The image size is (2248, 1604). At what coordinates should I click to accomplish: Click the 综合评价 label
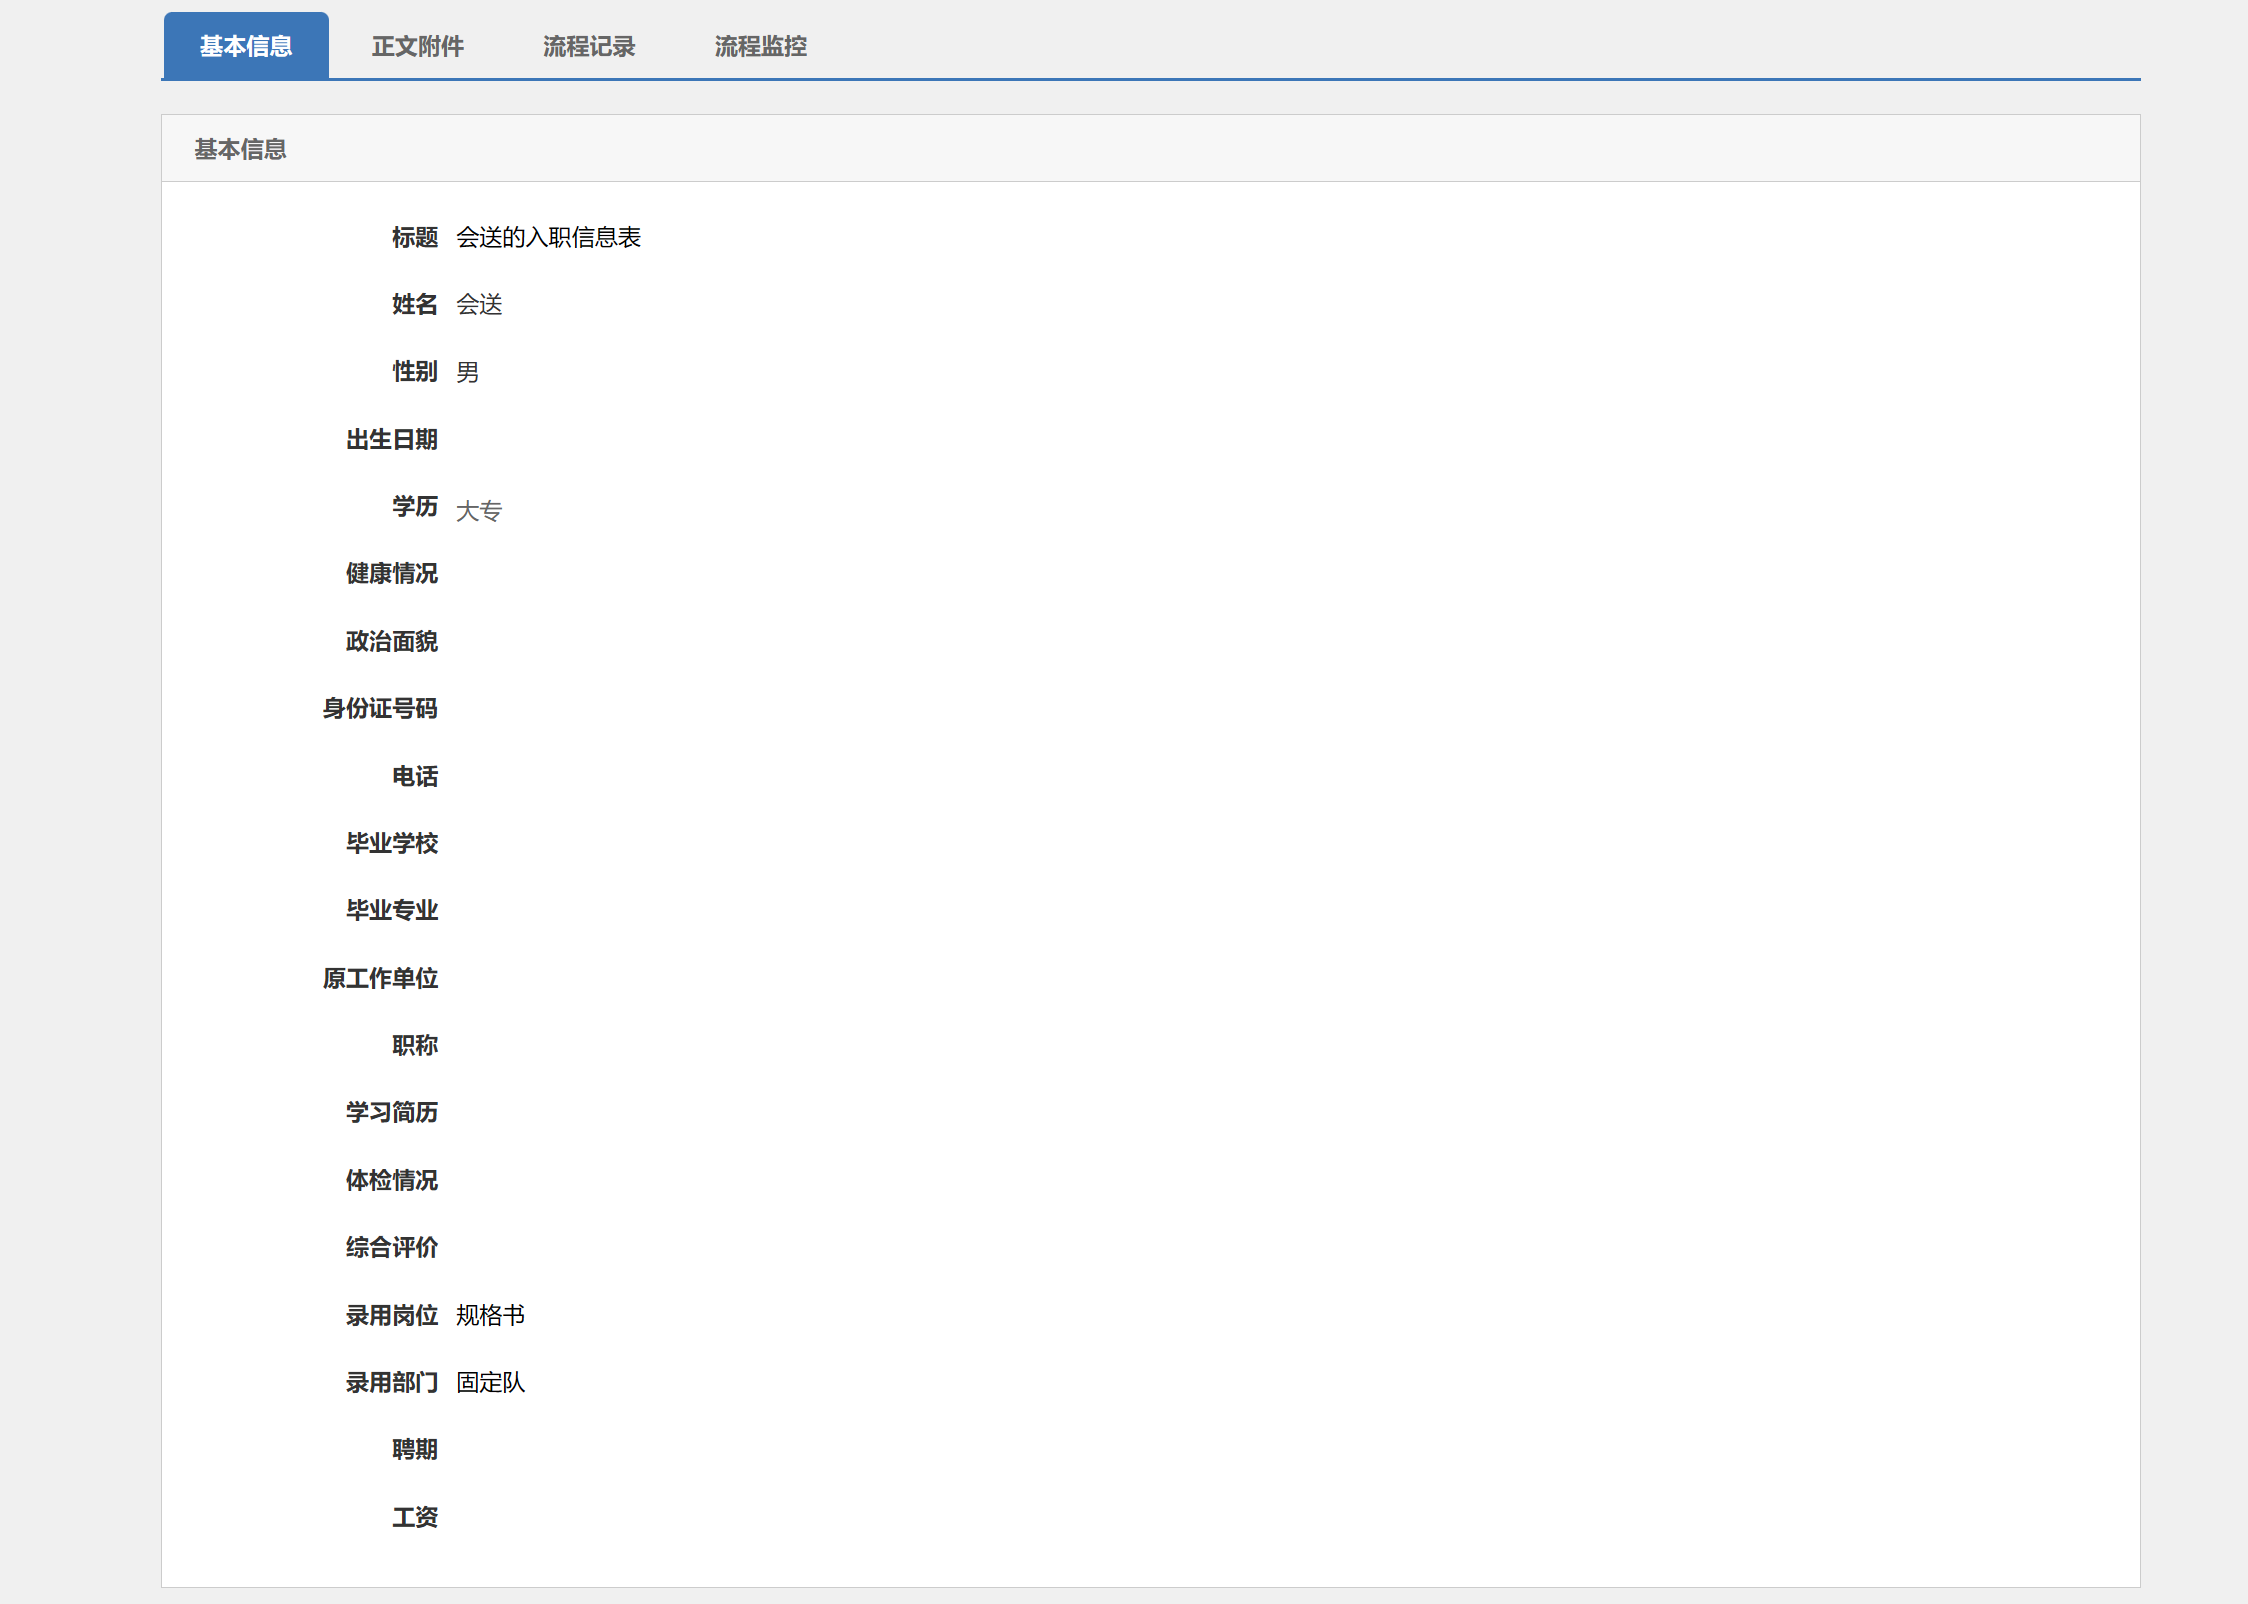pyautogui.click(x=391, y=1247)
